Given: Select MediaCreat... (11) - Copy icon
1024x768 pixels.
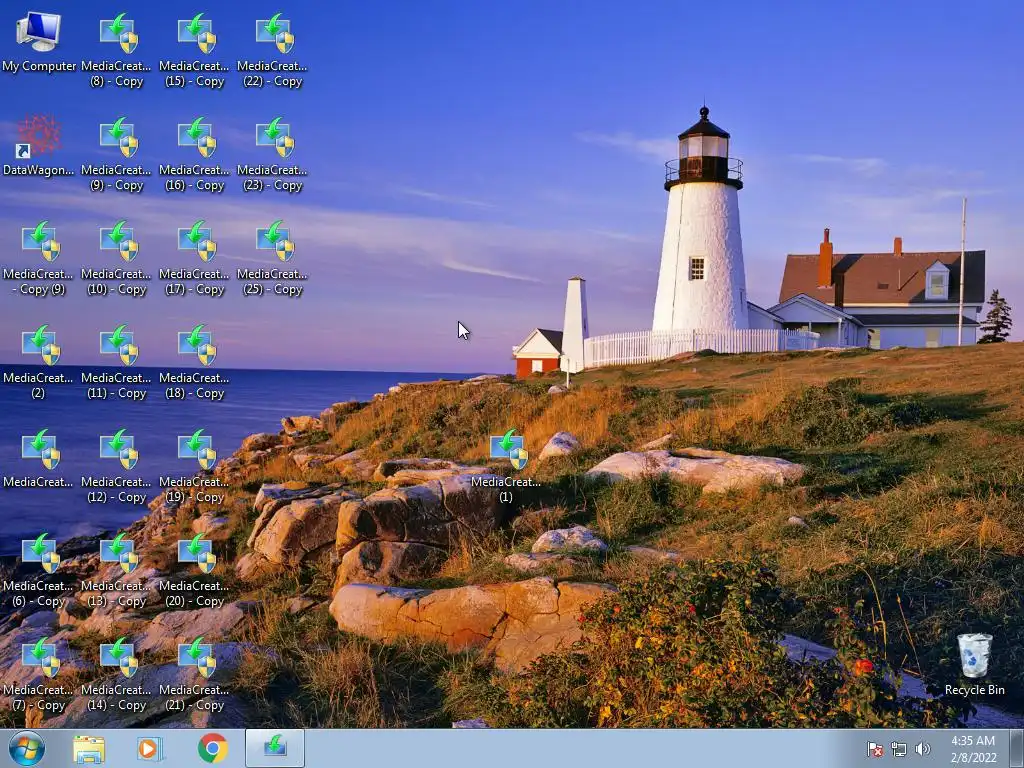Looking at the screenshot, I should pyautogui.click(x=116, y=361).
